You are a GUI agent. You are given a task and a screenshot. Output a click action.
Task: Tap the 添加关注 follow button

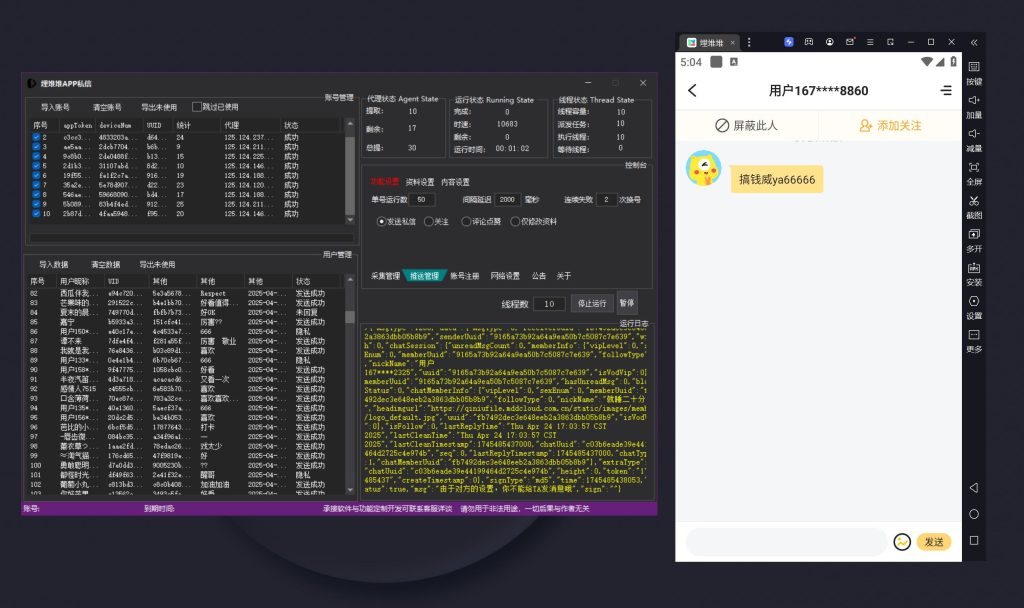coord(890,126)
